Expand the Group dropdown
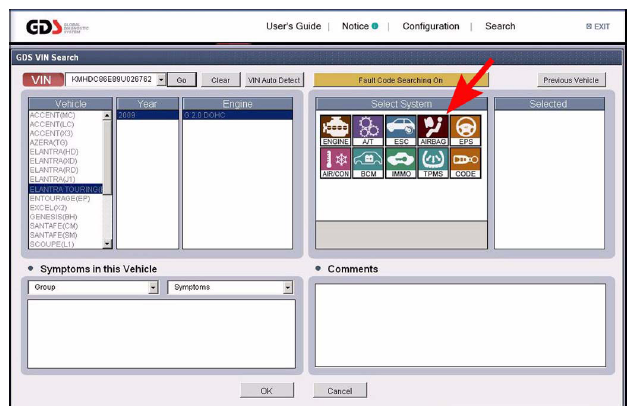Image resolution: width=636 pixels, height=415 pixels. 153,288
